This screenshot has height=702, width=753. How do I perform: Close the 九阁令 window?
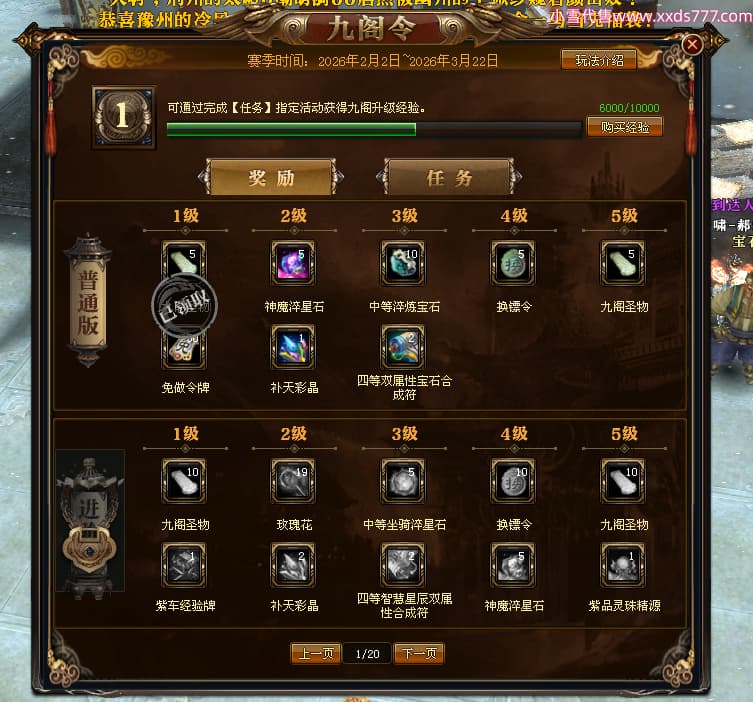[x=692, y=45]
